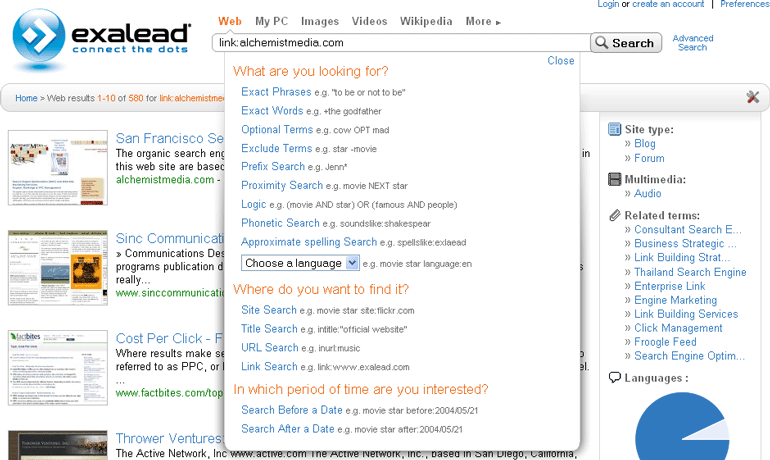Image resolution: width=770 pixels, height=460 pixels.
Task: Select Exact Words search option
Action: [272, 110]
